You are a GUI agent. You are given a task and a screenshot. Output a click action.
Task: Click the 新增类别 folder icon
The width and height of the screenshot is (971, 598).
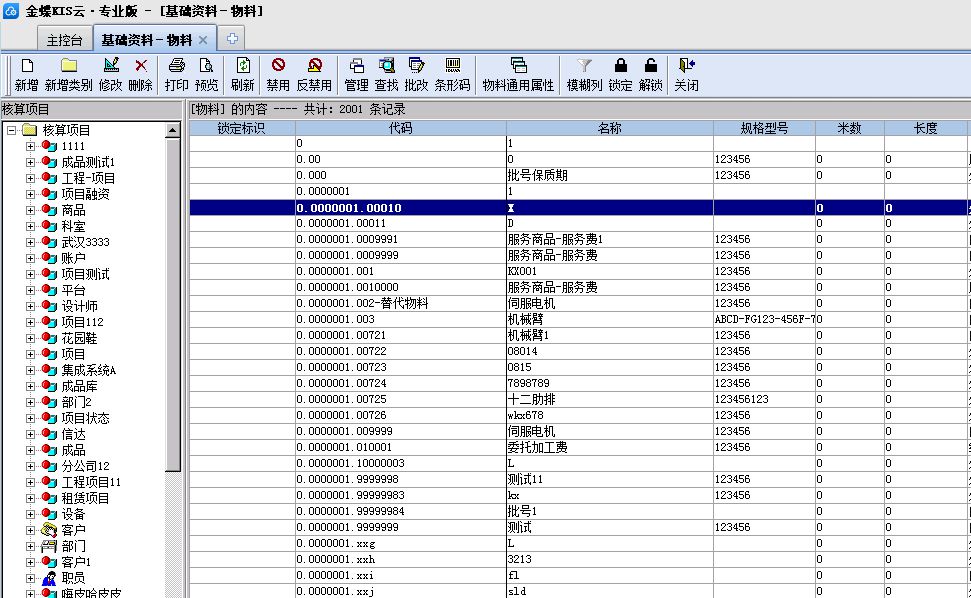pos(69,66)
